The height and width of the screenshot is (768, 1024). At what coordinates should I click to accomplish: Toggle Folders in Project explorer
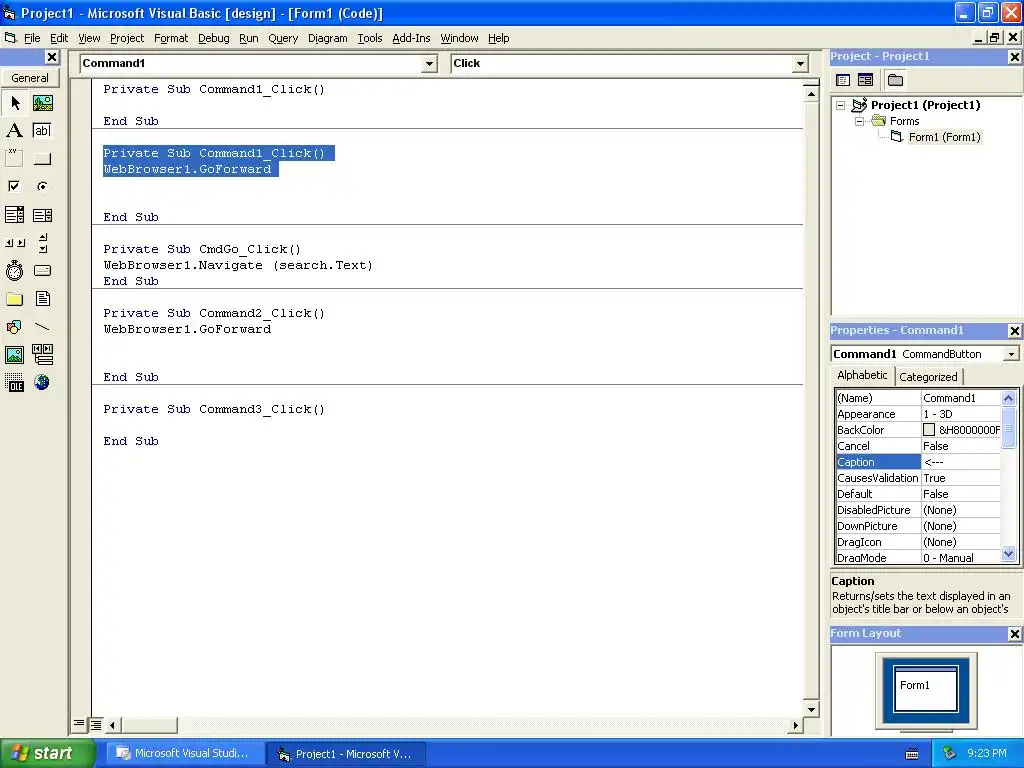click(x=895, y=80)
